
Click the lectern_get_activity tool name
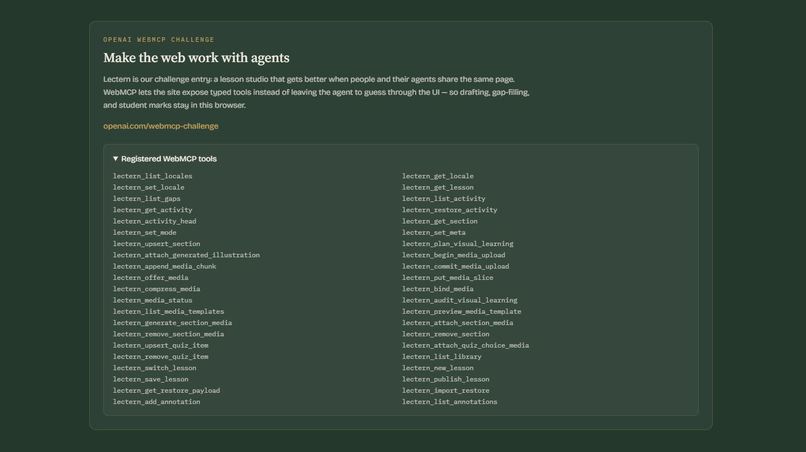point(153,210)
